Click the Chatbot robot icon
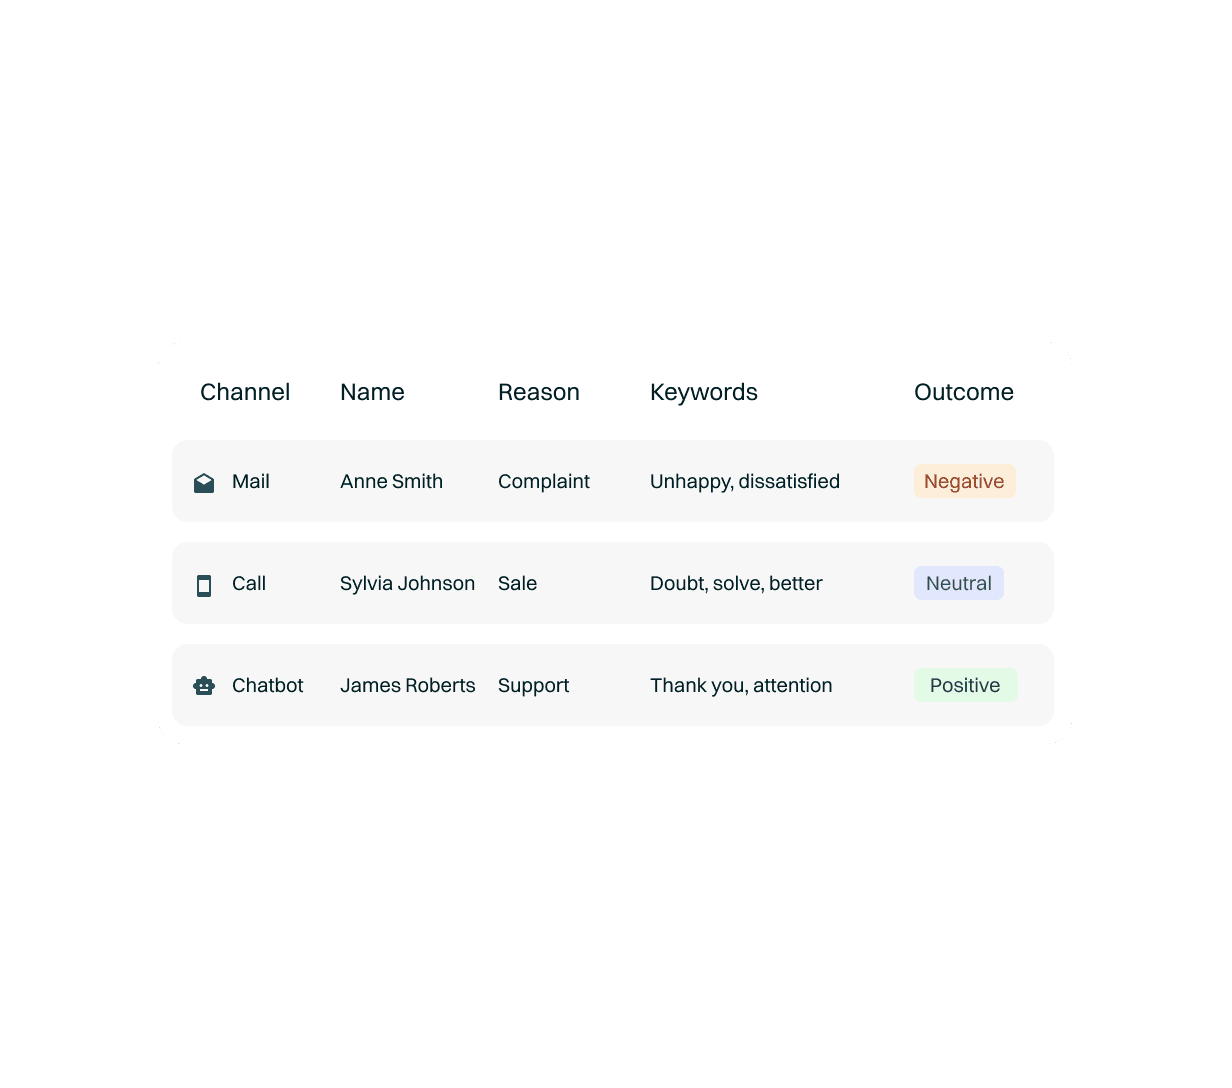1232x1088 pixels. pos(204,686)
